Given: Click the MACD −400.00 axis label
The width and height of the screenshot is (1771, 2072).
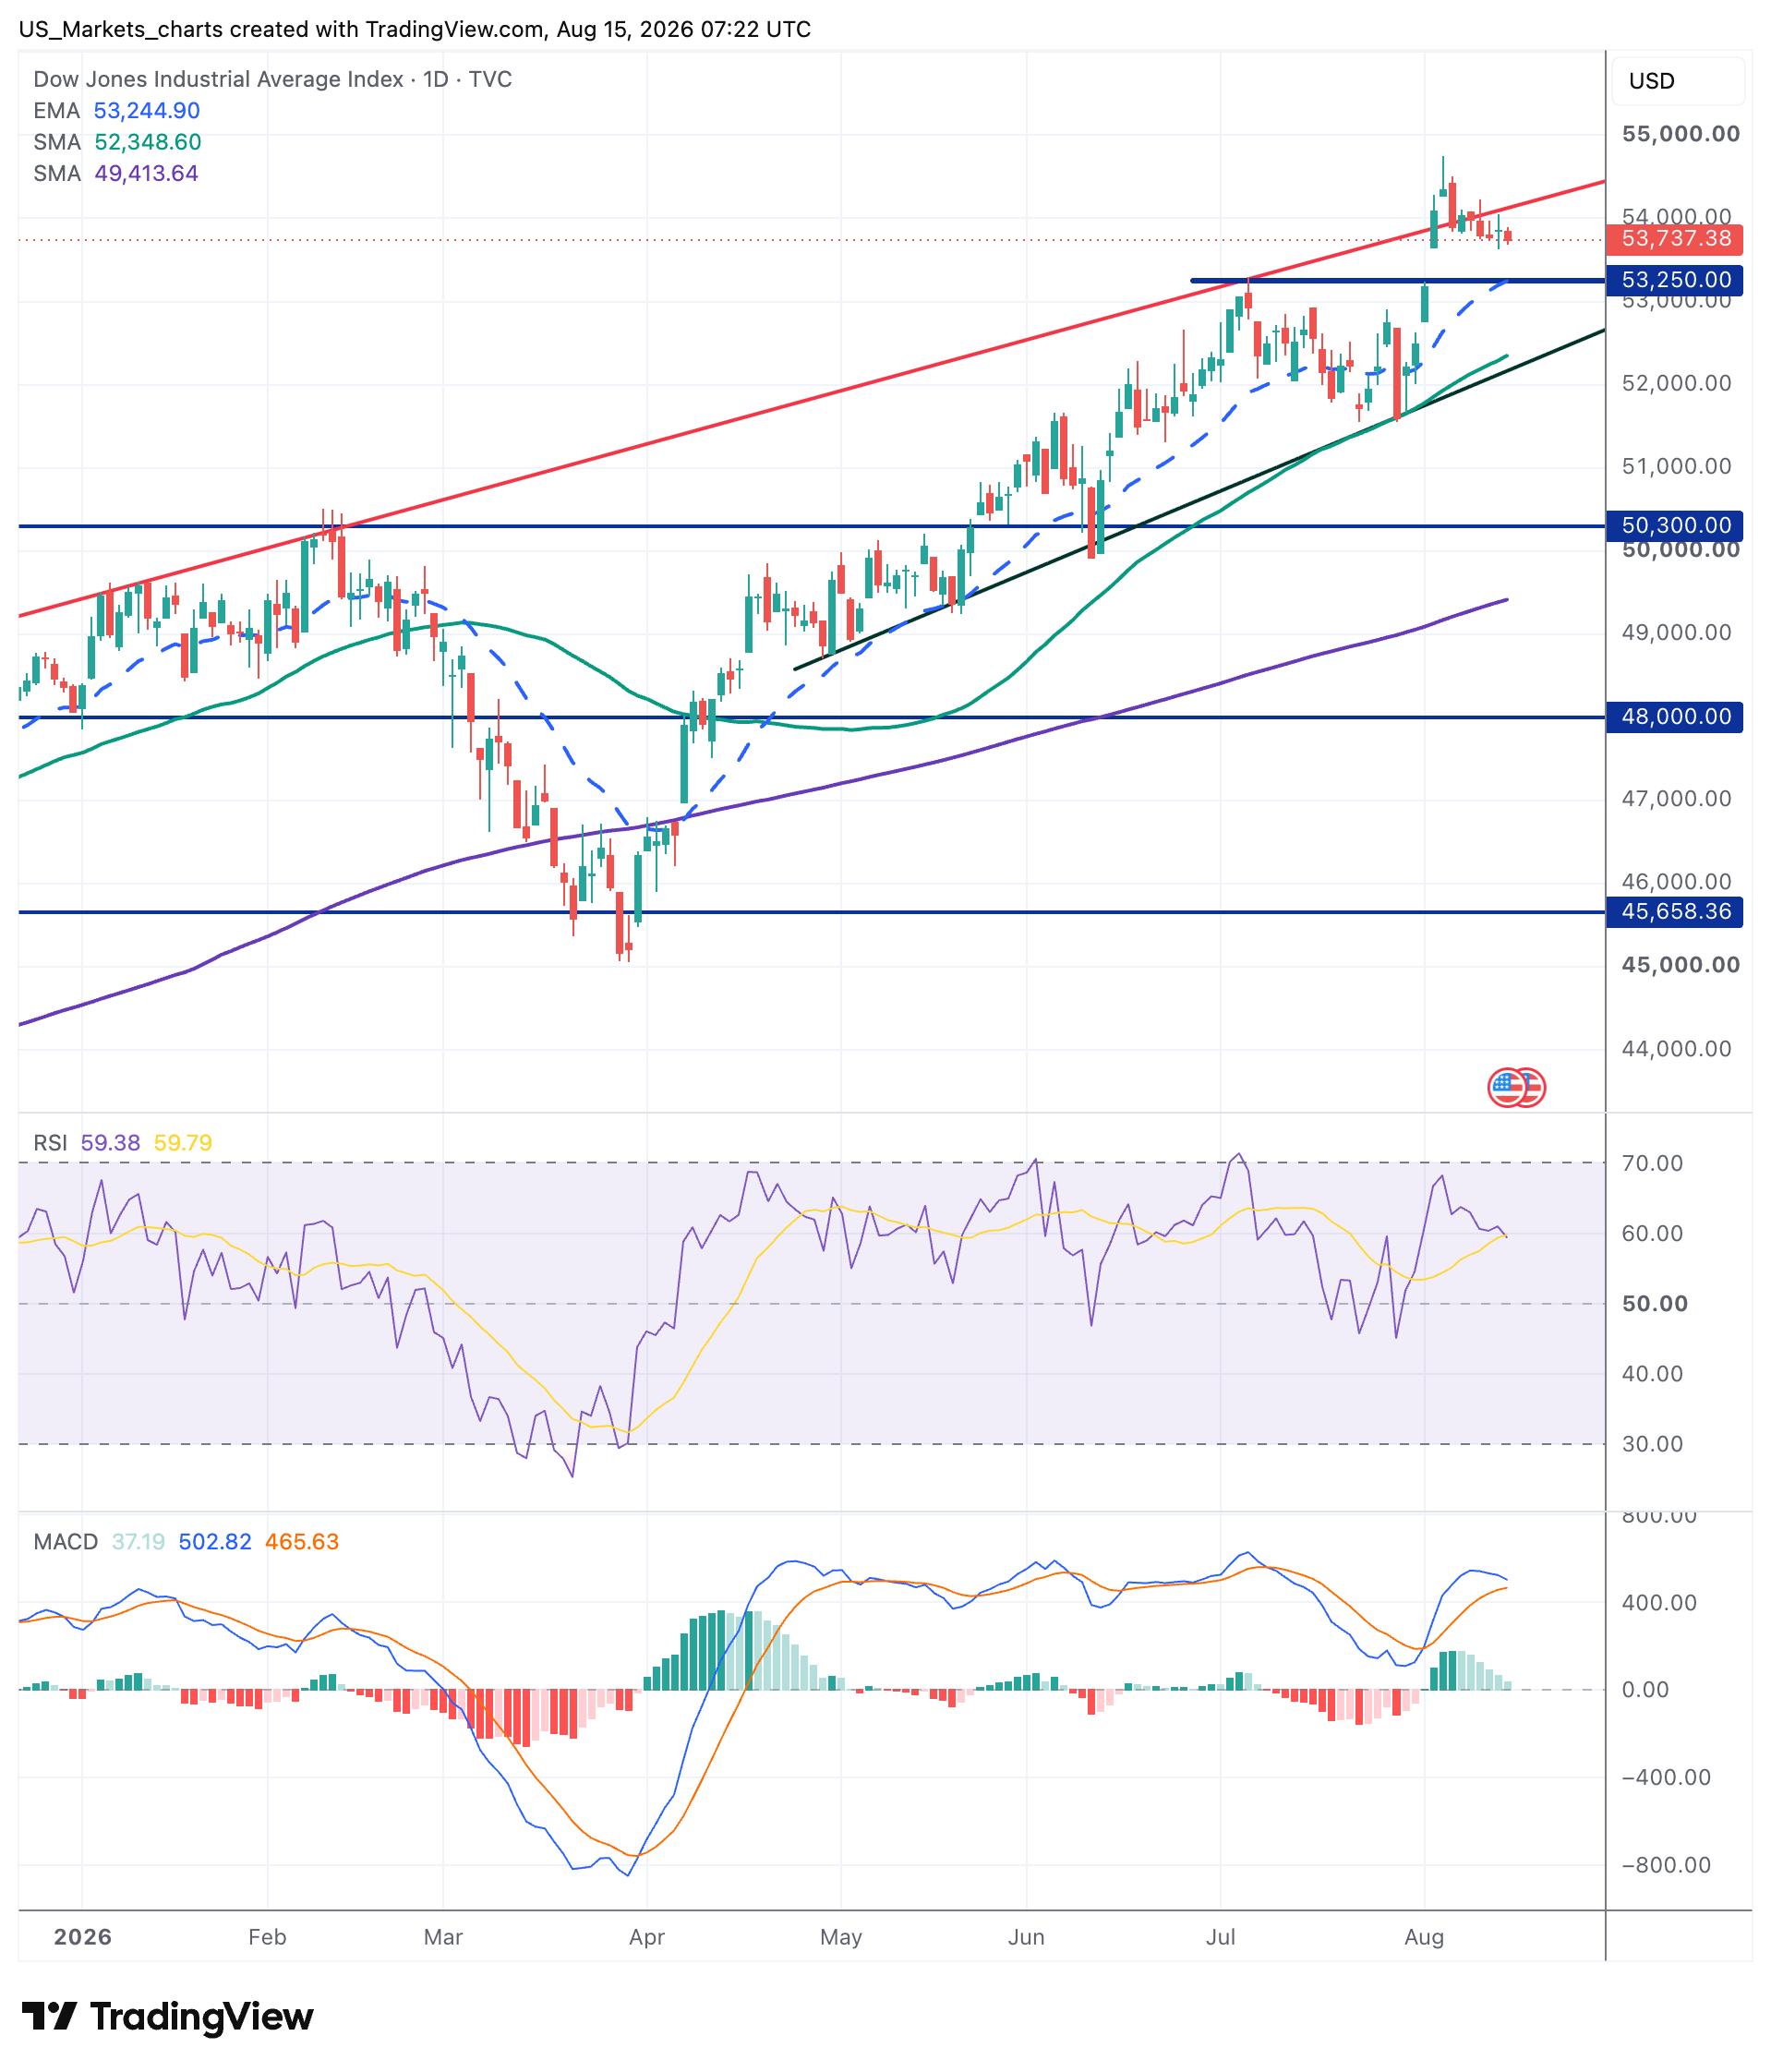Looking at the screenshot, I should click(1666, 1777).
